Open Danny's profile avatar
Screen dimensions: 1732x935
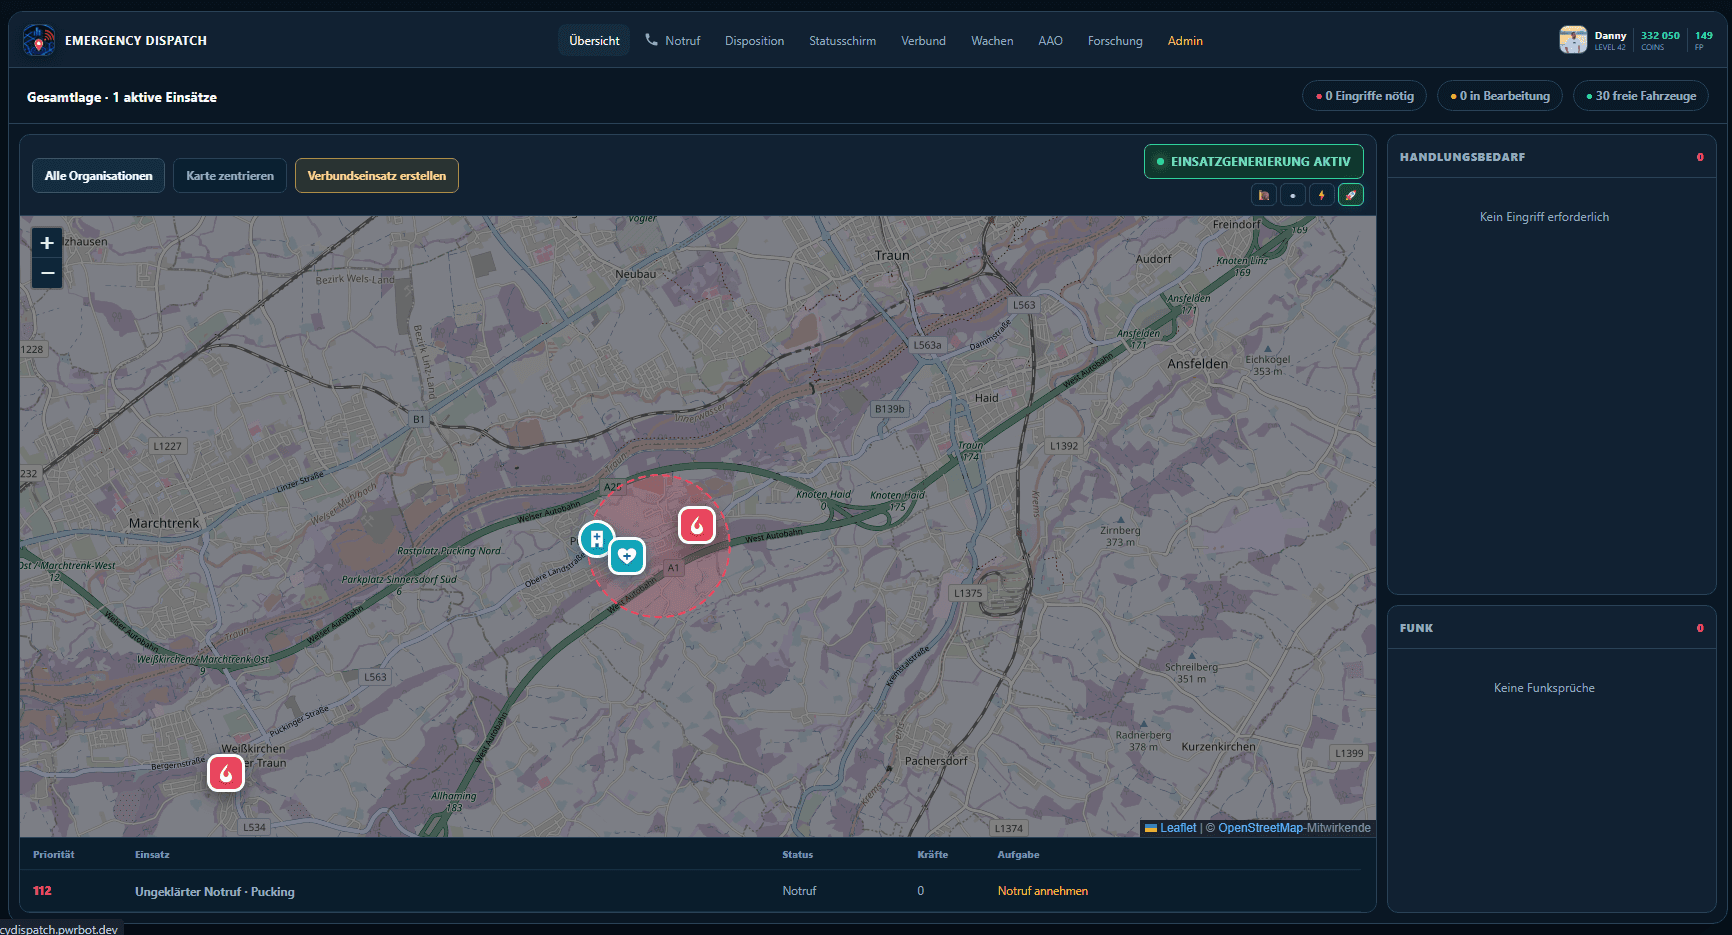tap(1573, 40)
